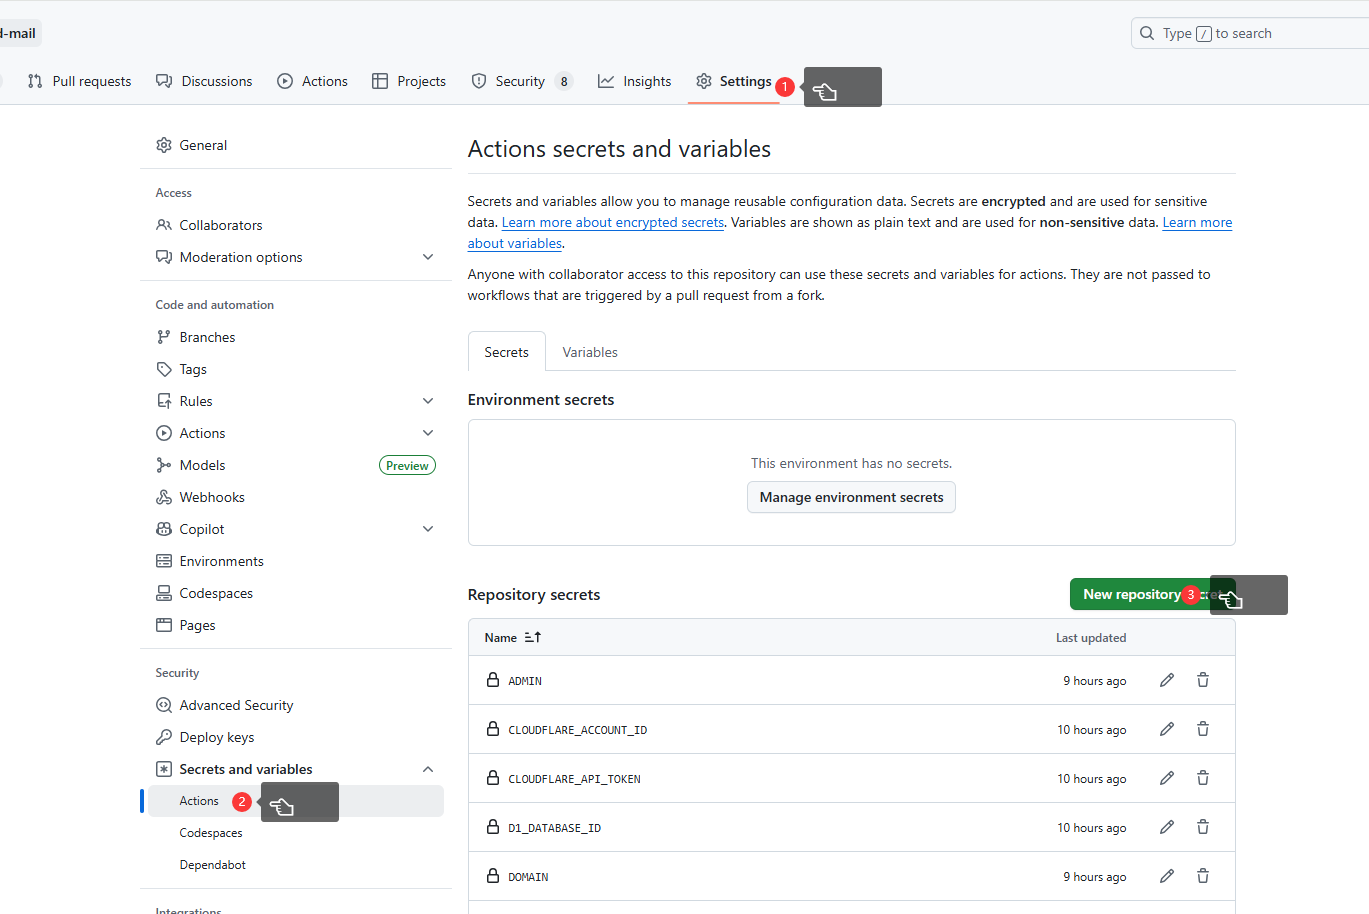
Task: Click the search field at top right
Action: (x=1250, y=33)
